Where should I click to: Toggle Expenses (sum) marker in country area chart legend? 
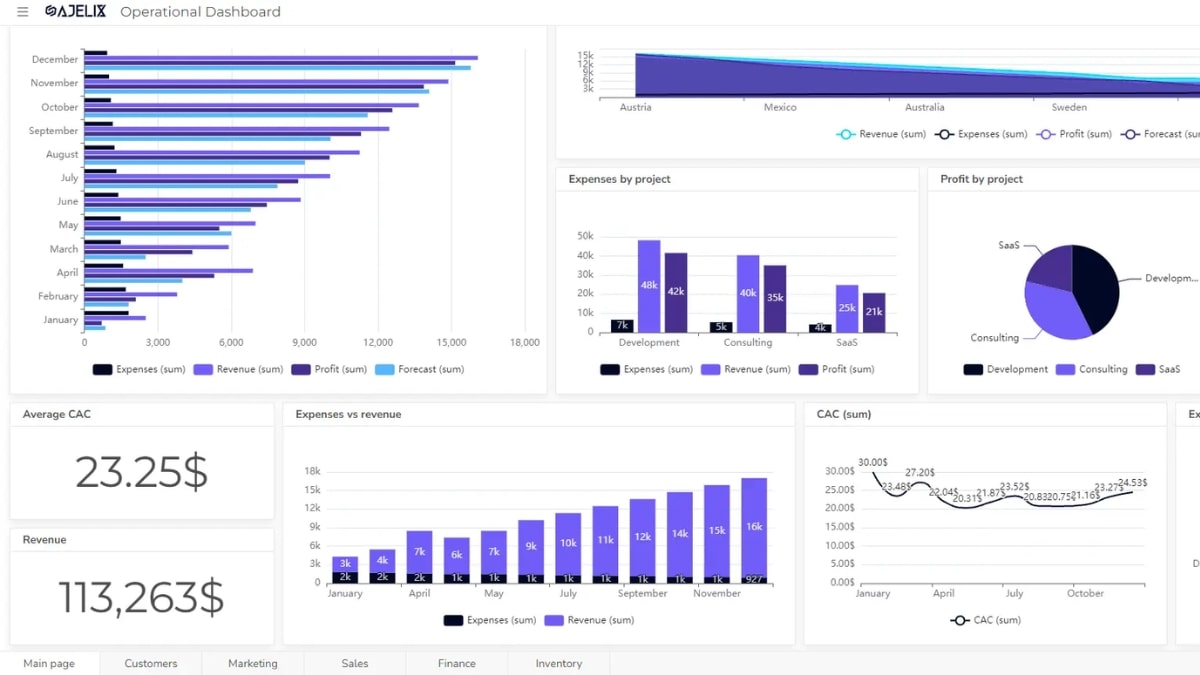pos(944,134)
